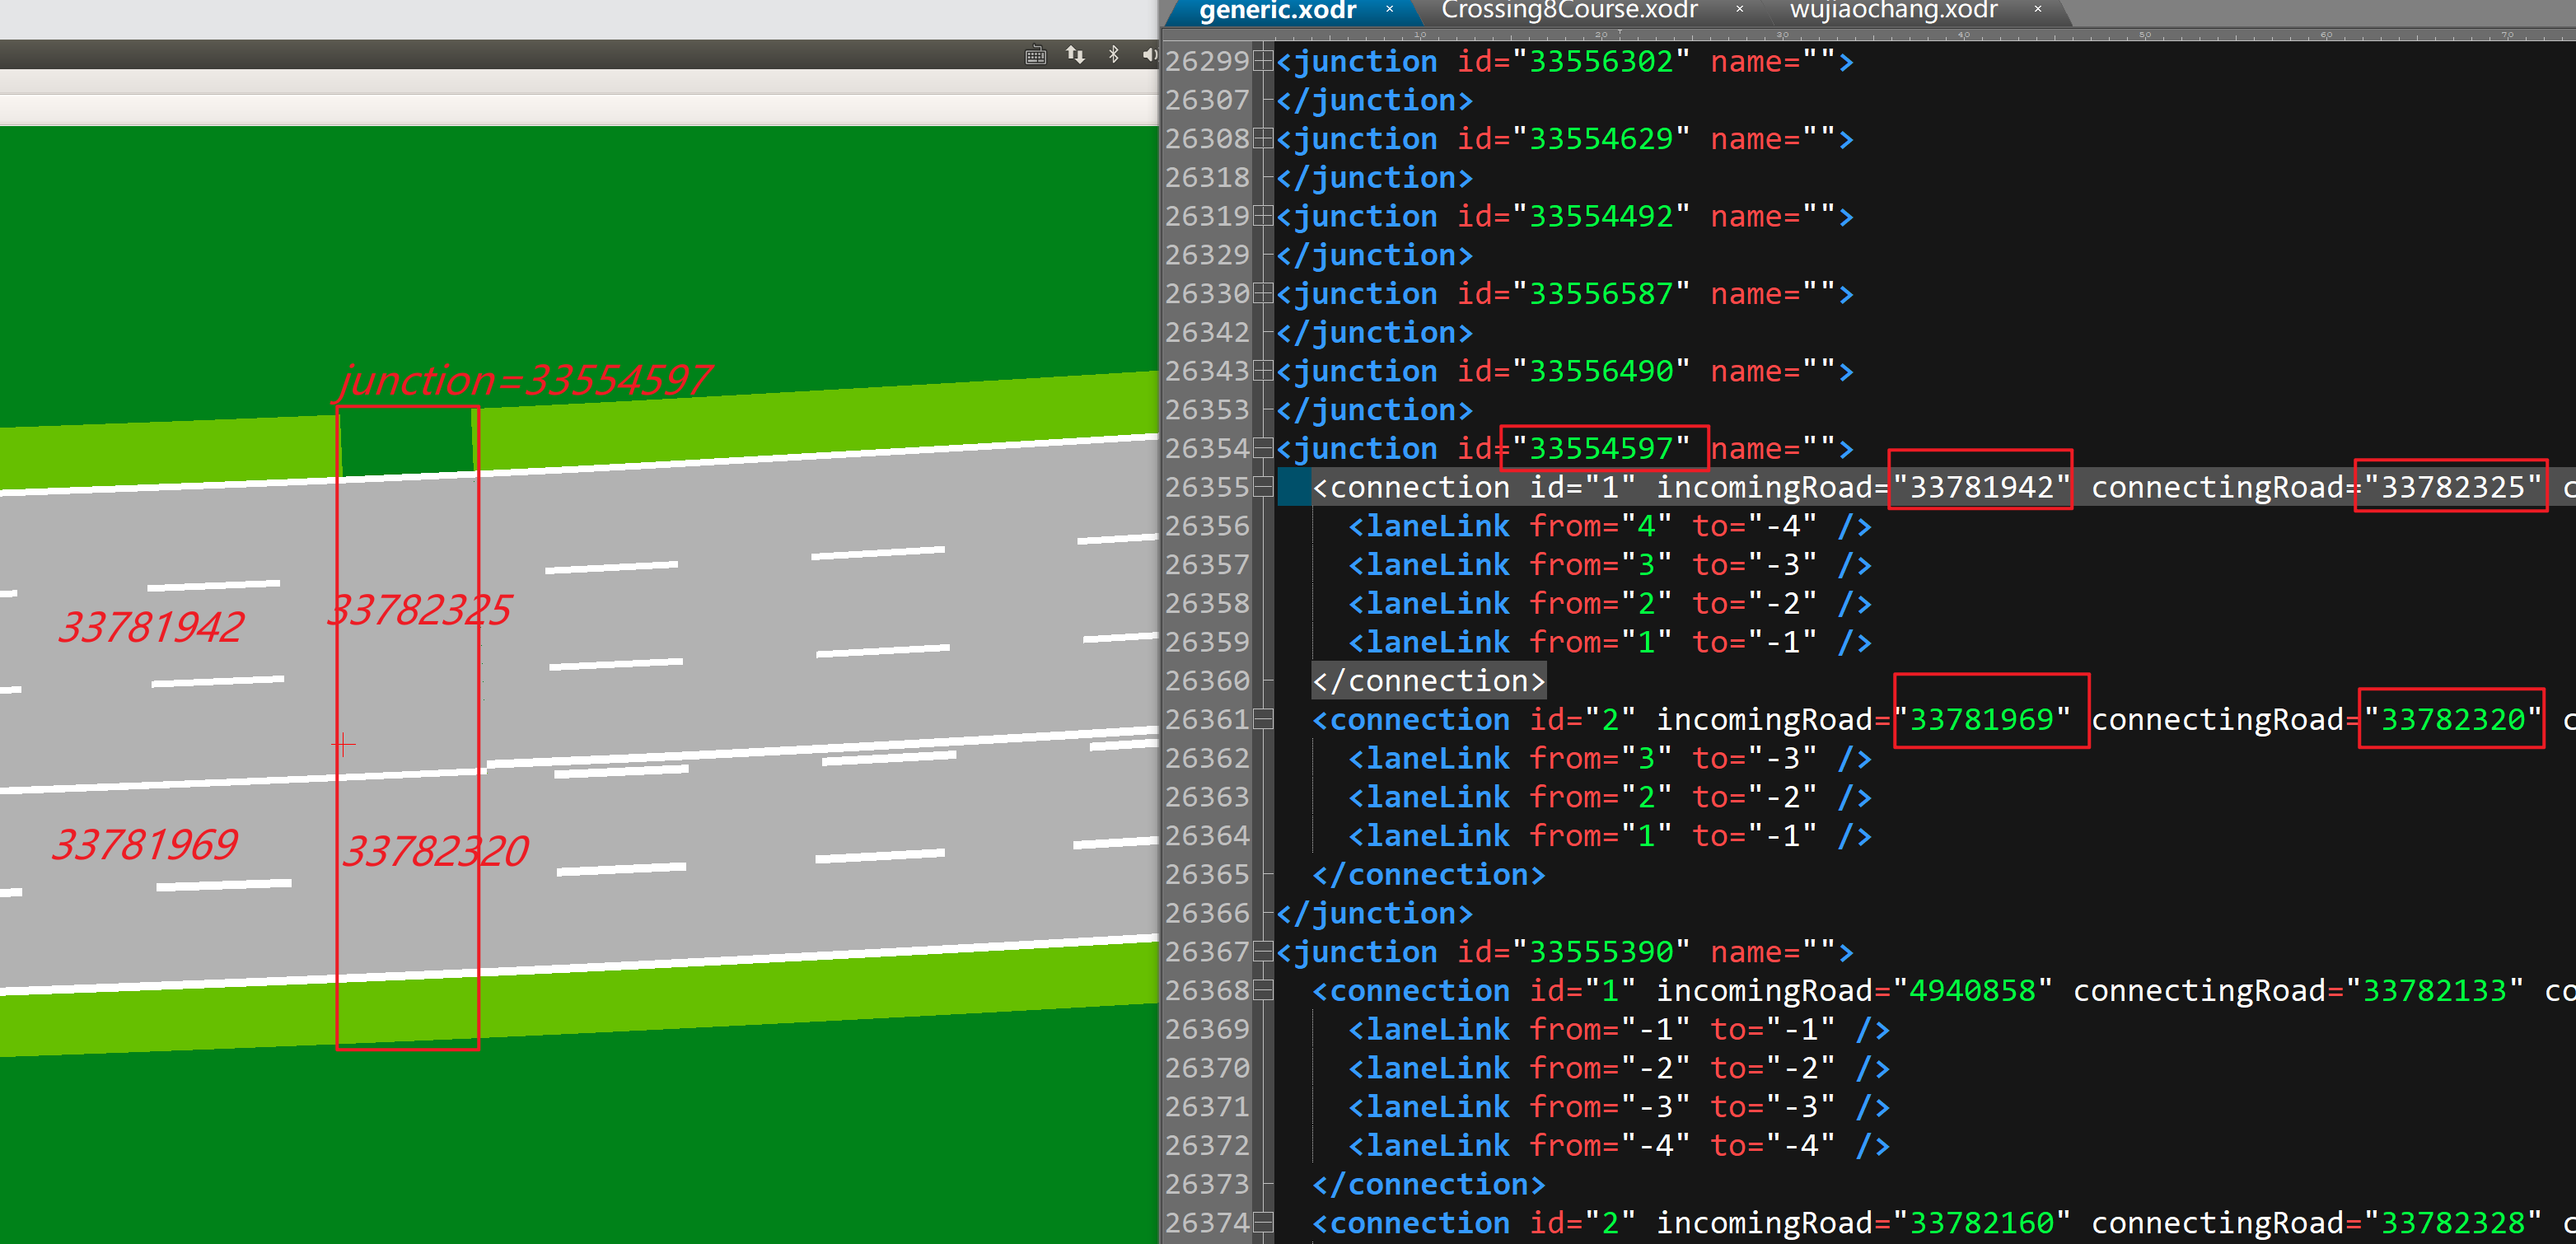Close the generic.xodr tab
Image resolution: width=2576 pixels, height=1244 pixels.
tap(1389, 9)
